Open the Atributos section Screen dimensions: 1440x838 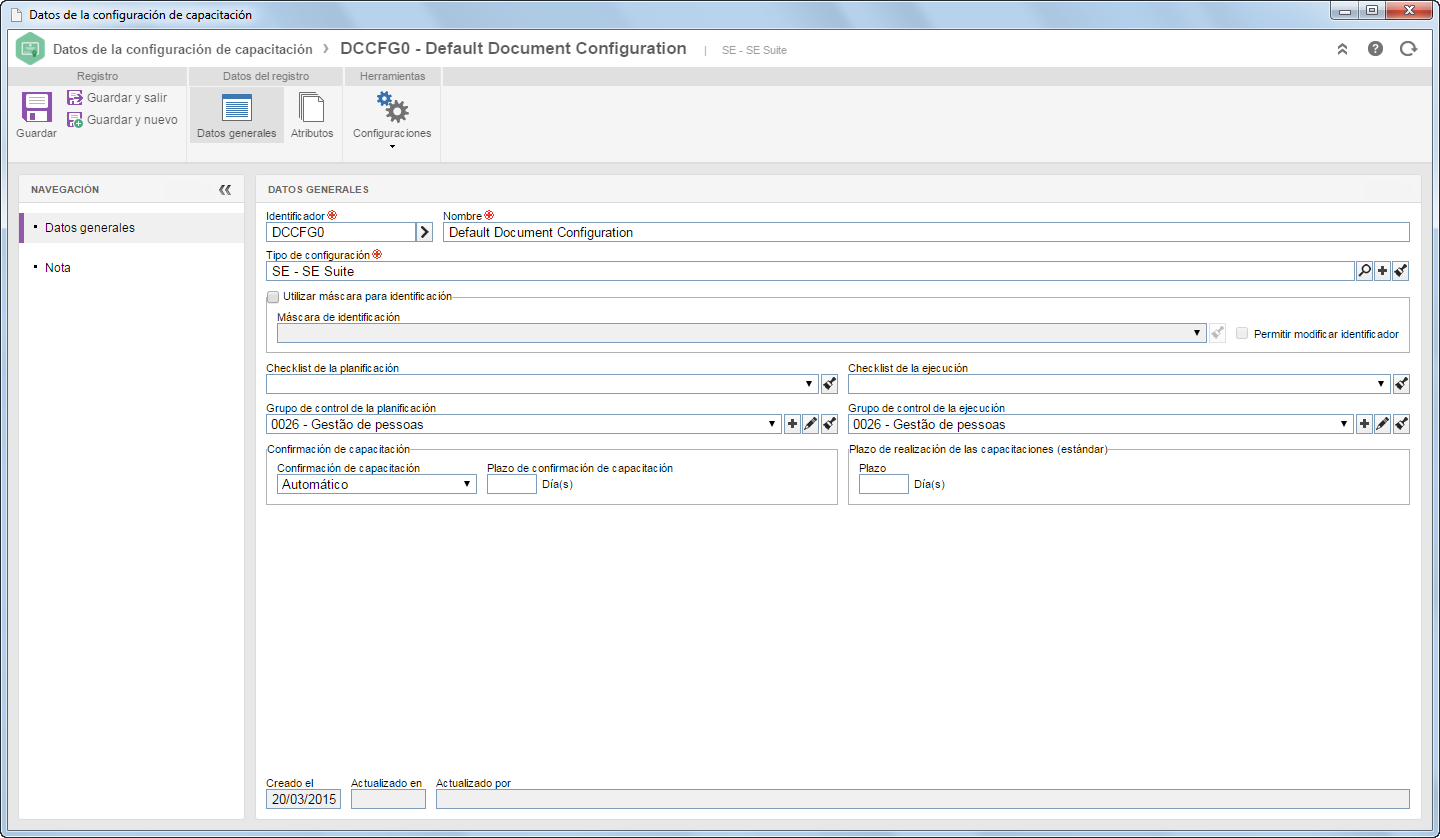pos(312,115)
